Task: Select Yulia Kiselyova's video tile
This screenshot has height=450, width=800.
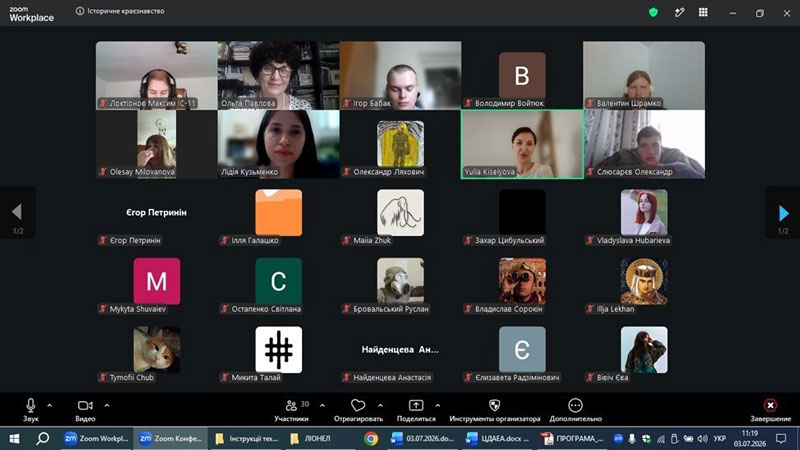Action: tap(522, 144)
